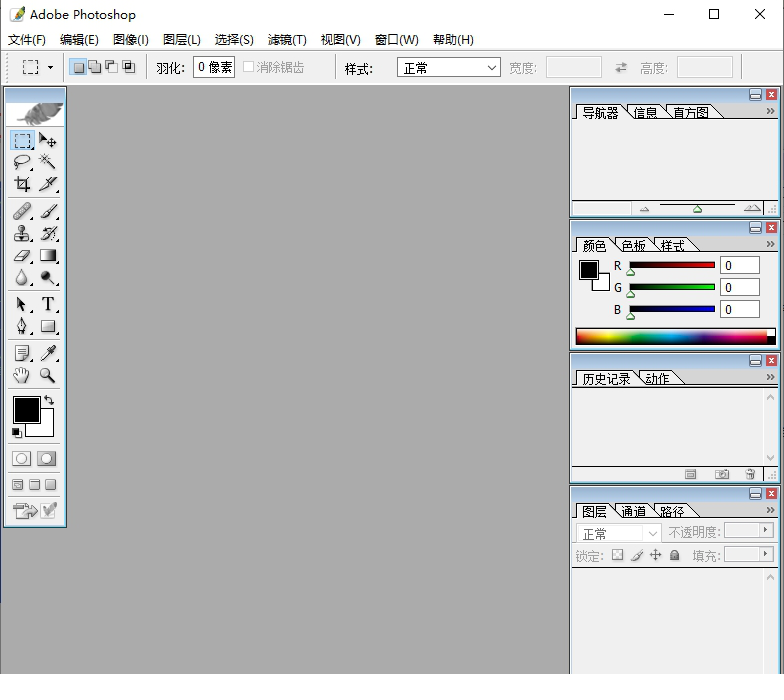Switch to Standard editing mode
This screenshot has height=700, width=784.
[22, 458]
